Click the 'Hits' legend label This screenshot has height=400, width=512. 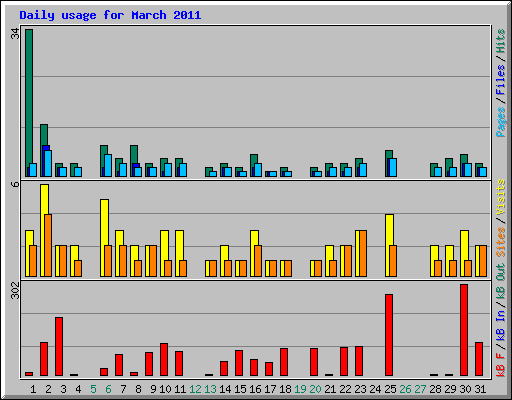pos(500,41)
